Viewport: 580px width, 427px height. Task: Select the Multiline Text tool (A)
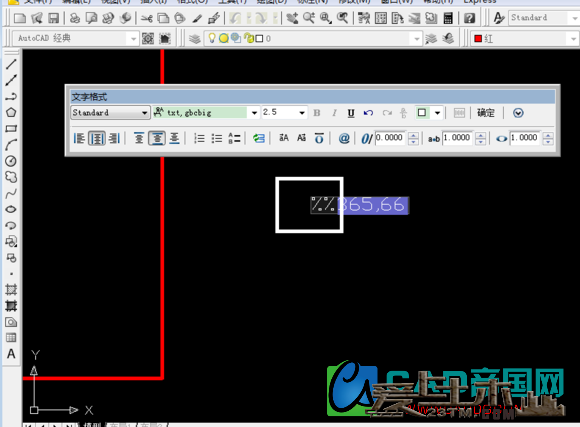[x=11, y=354]
